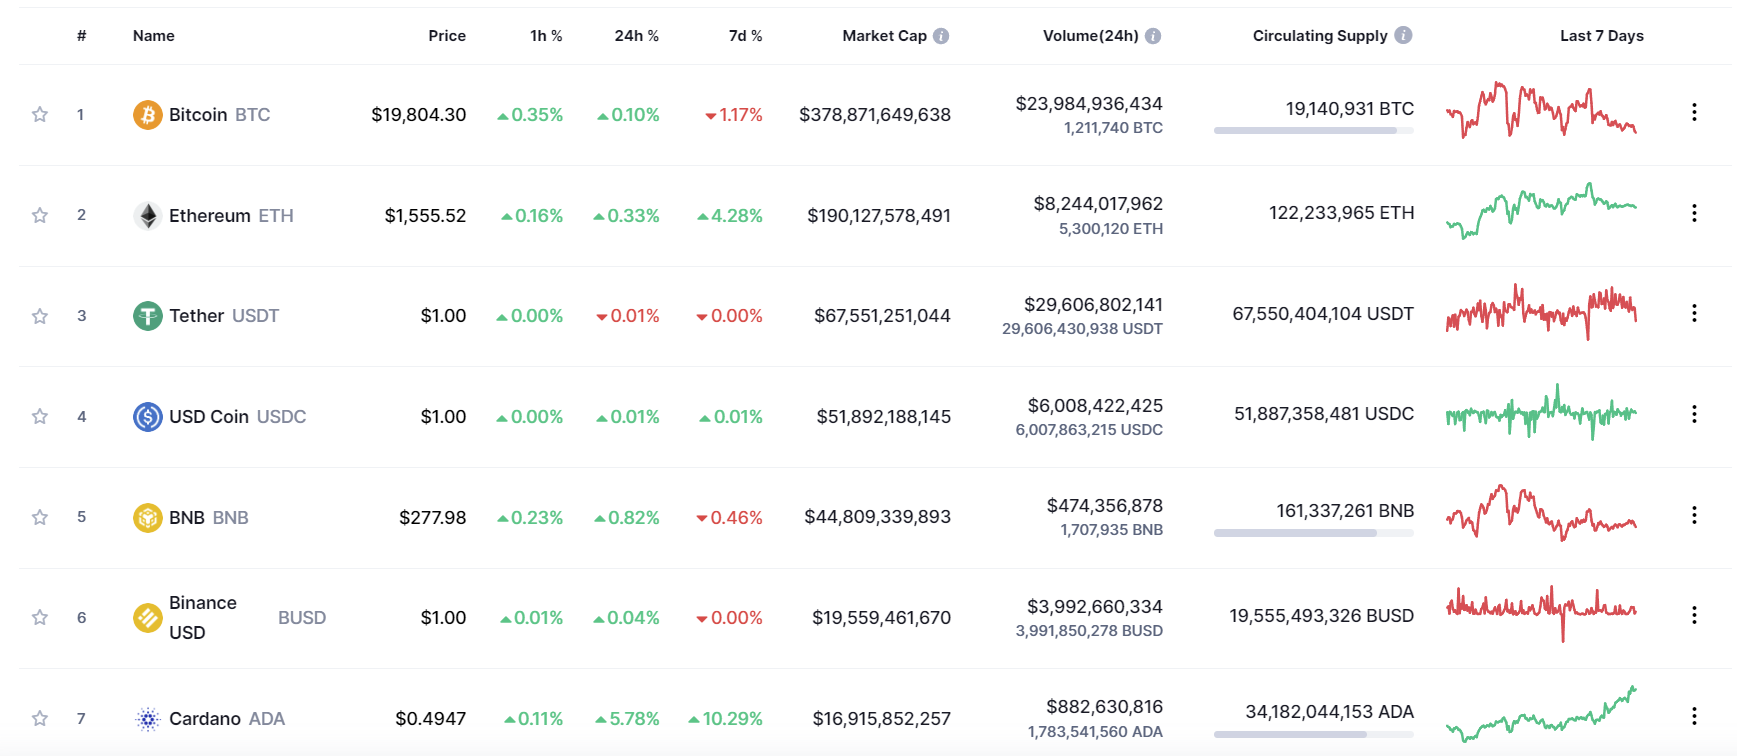The height and width of the screenshot is (756, 1737).
Task: Open Bitcoin's Last 7 Days sparkline chart
Action: (1541, 111)
